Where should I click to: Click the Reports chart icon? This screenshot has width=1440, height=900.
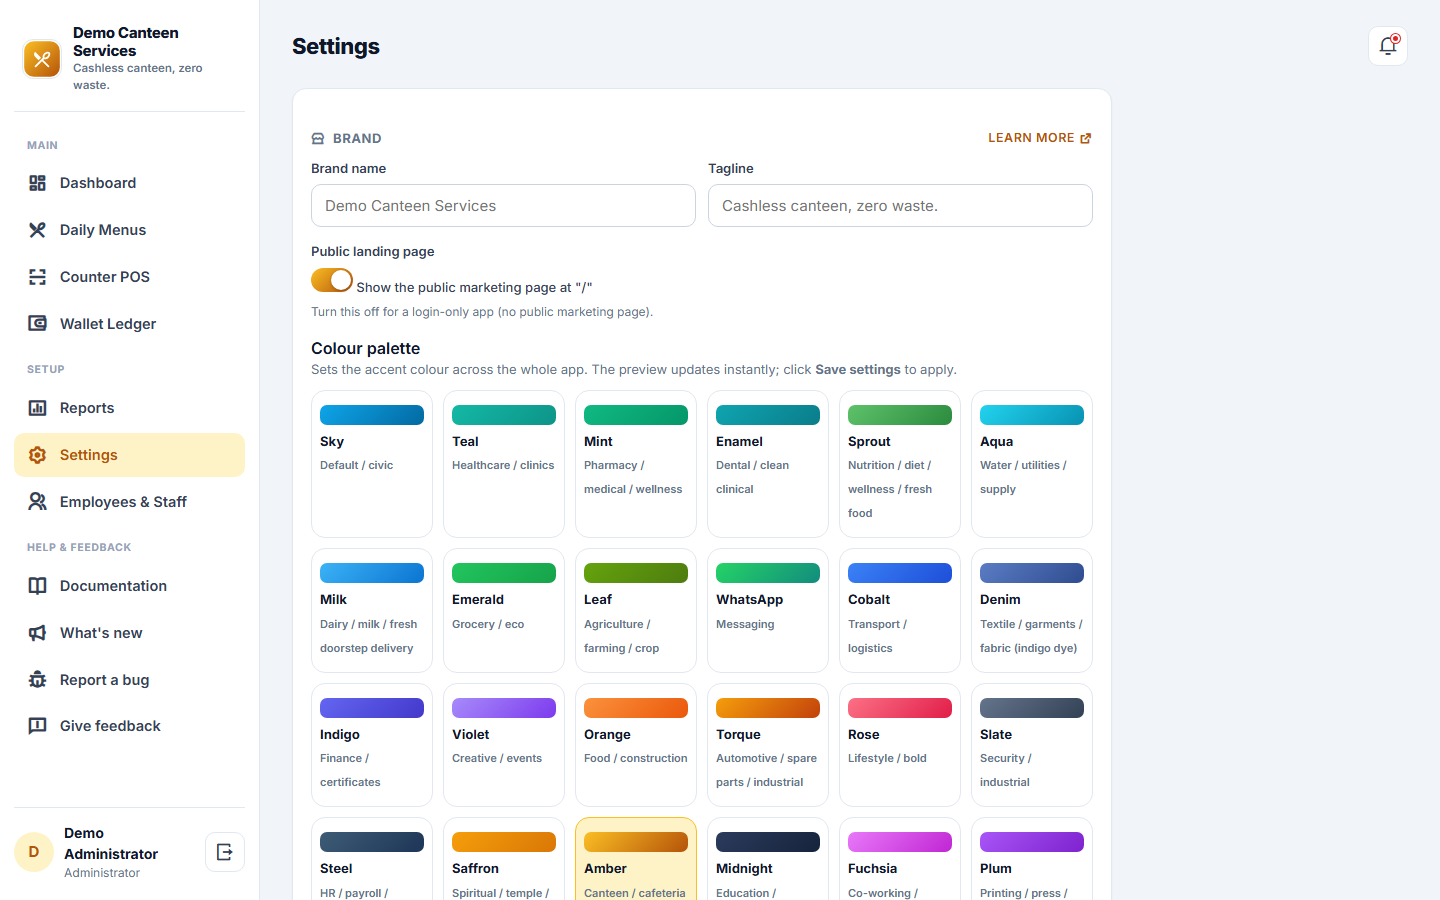coord(37,408)
